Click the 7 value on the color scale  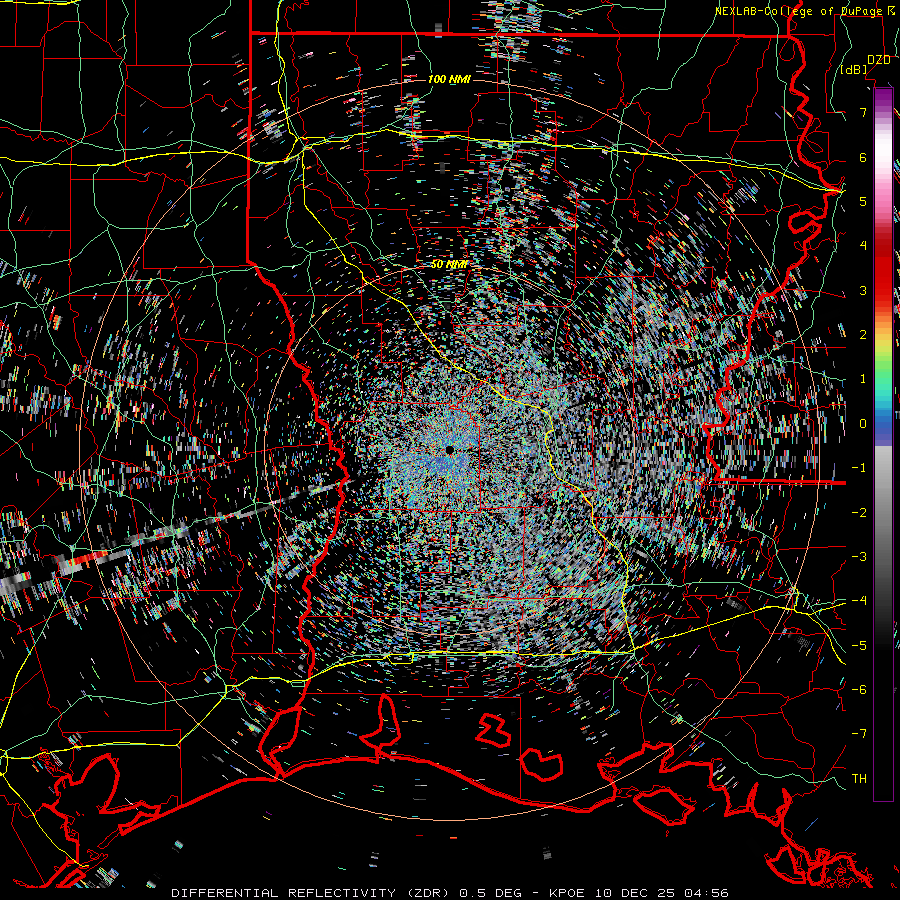pos(863,112)
